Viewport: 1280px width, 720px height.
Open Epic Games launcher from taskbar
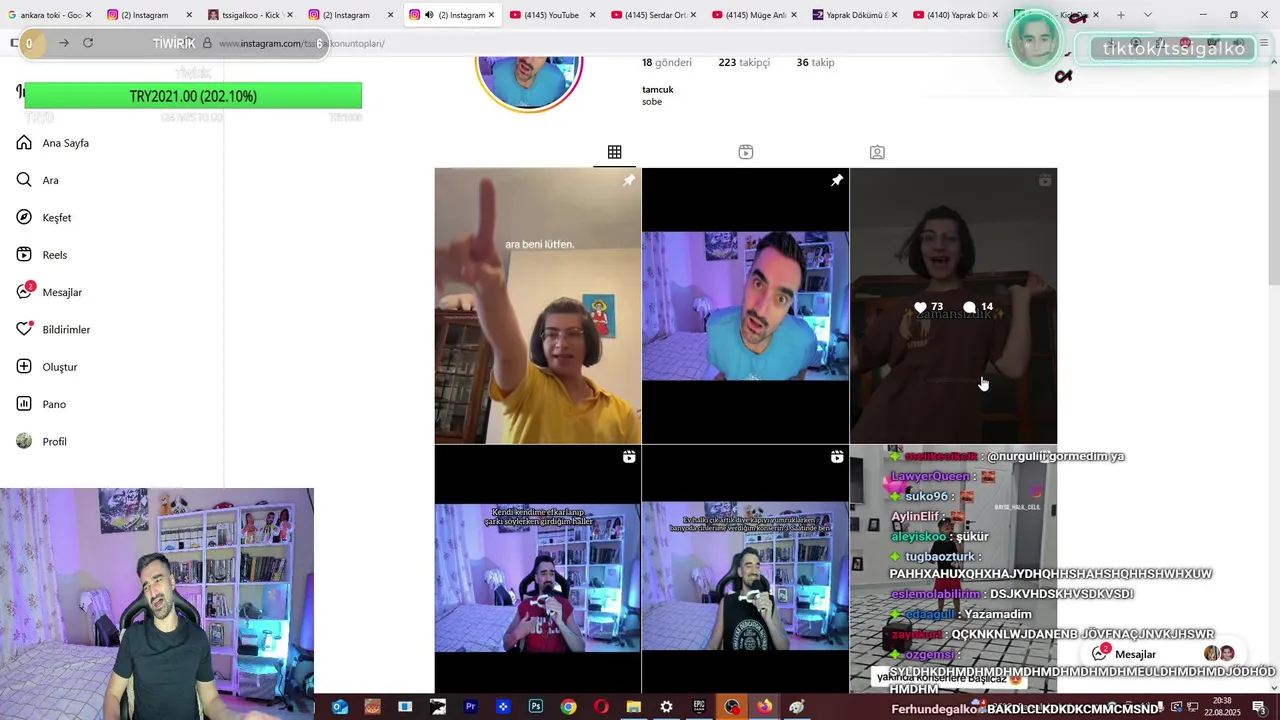coord(699,707)
